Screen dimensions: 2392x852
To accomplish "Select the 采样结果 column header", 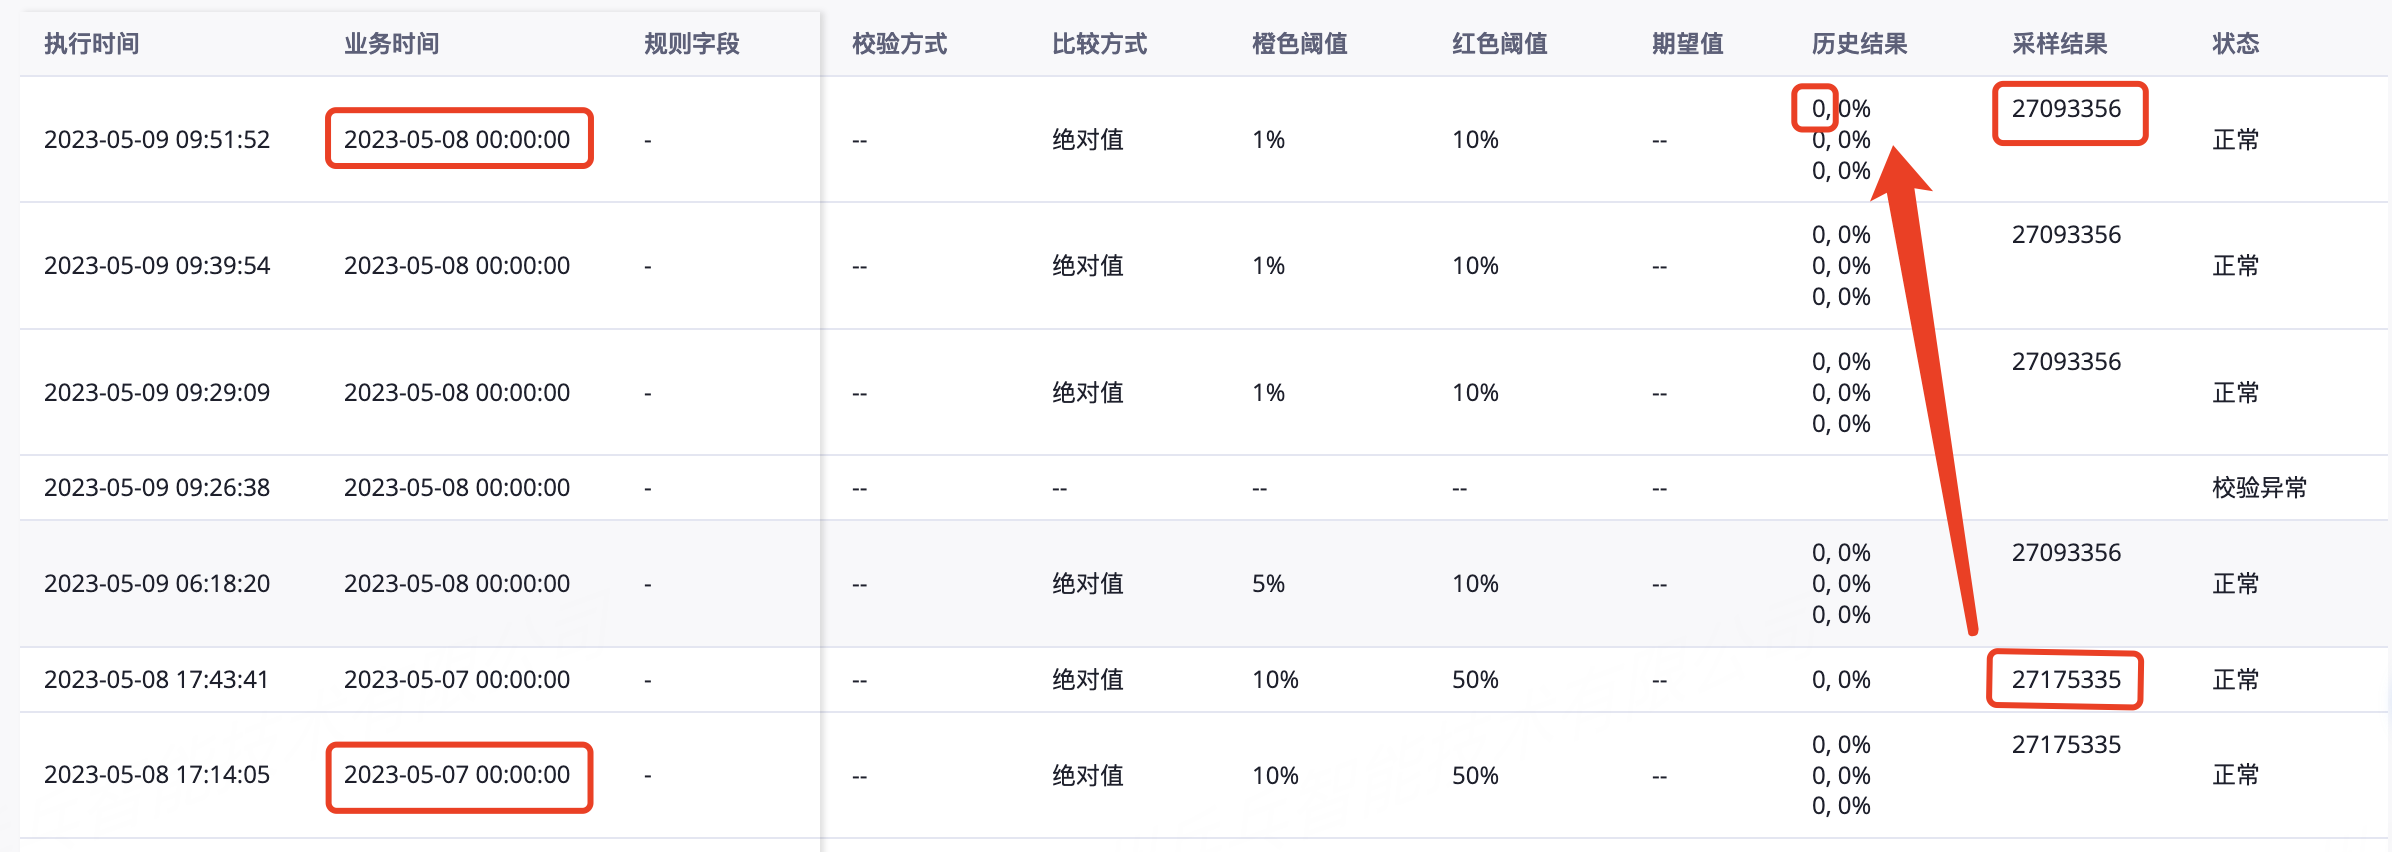I will (x=2060, y=44).
